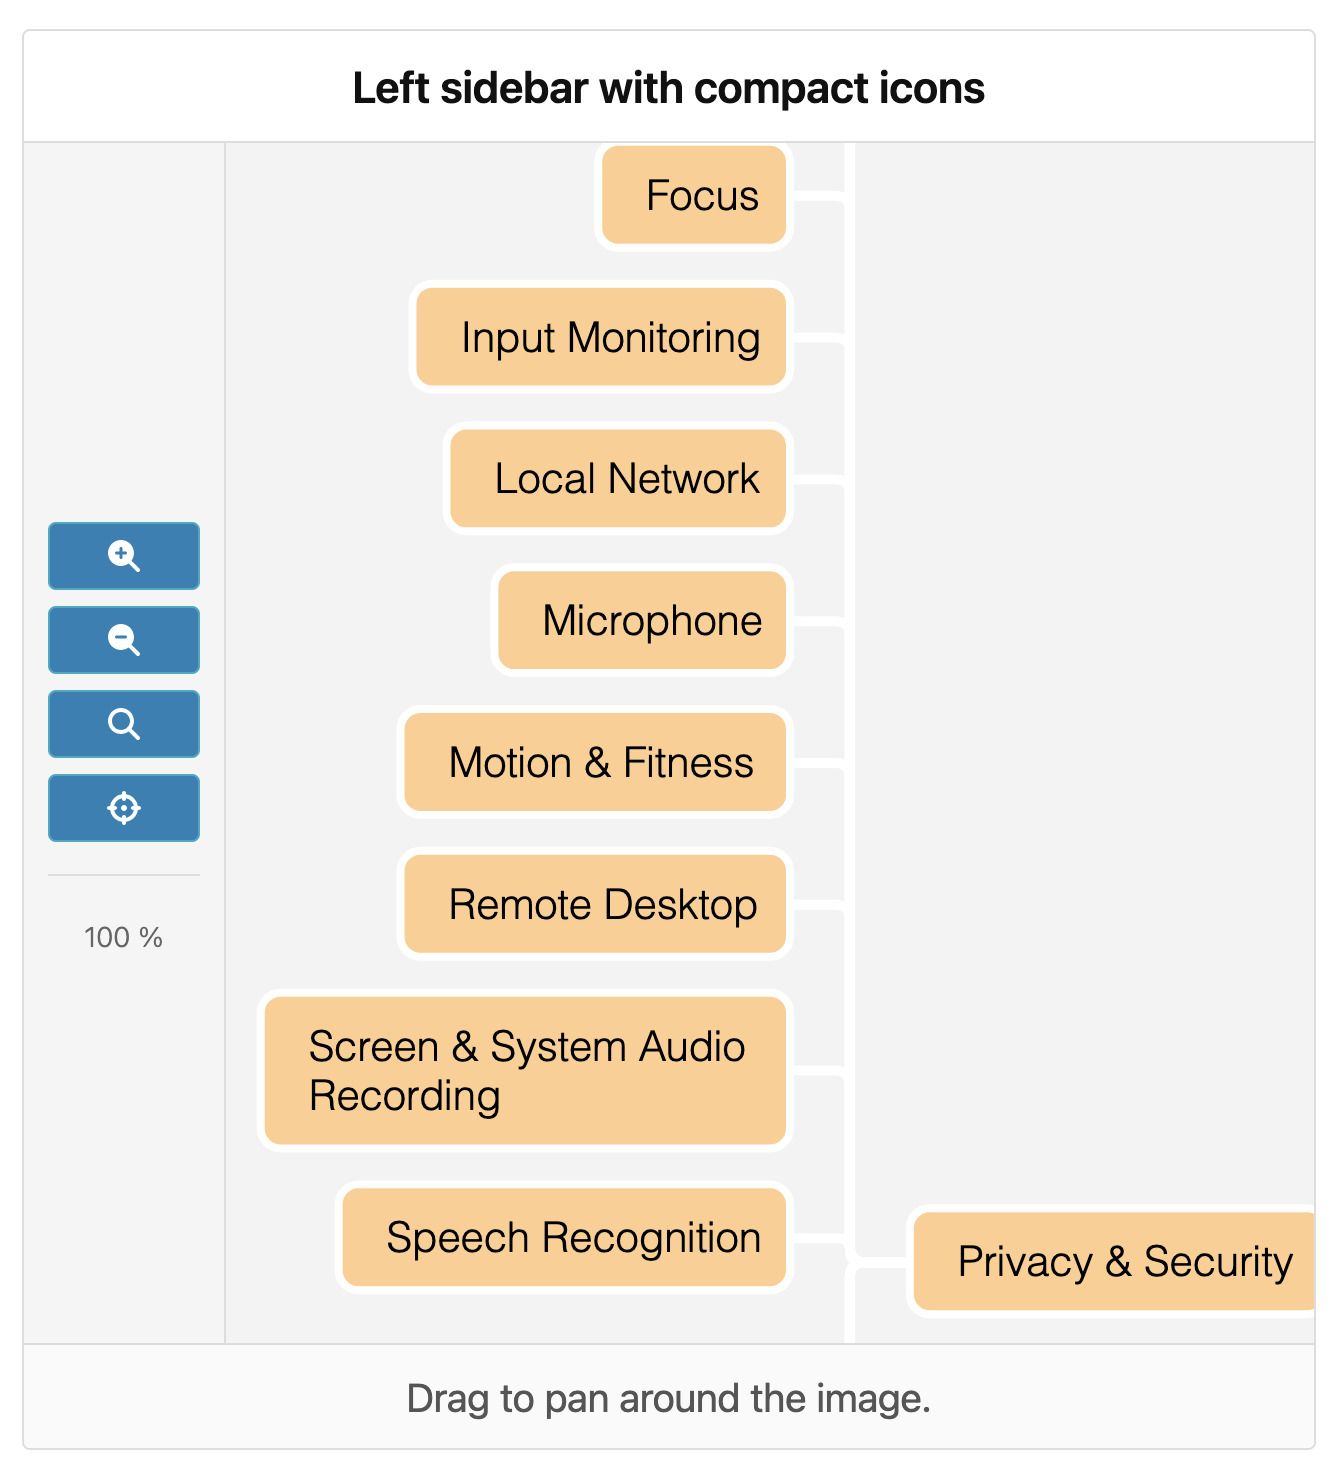Select the Privacy & Security parent node
The height and width of the screenshot is (1482, 1342).
1114,1262
